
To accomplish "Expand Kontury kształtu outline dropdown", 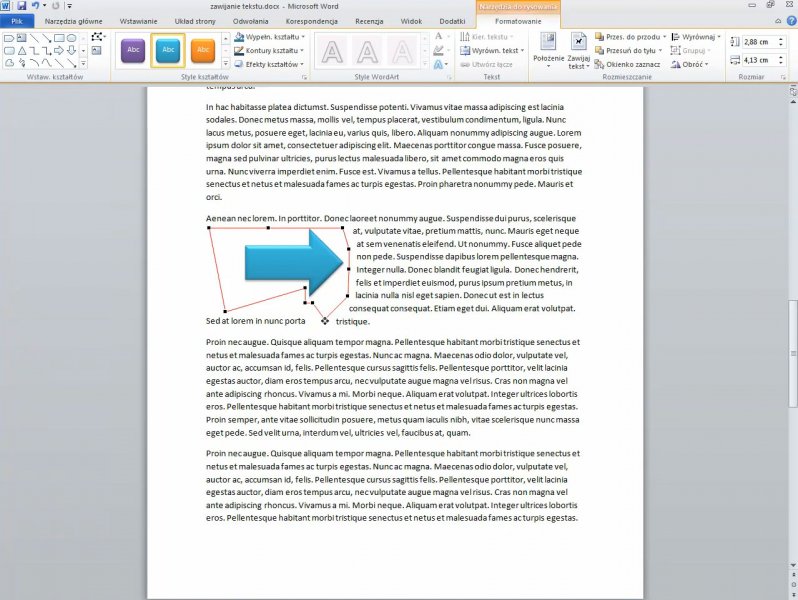I will click(273, 50).
